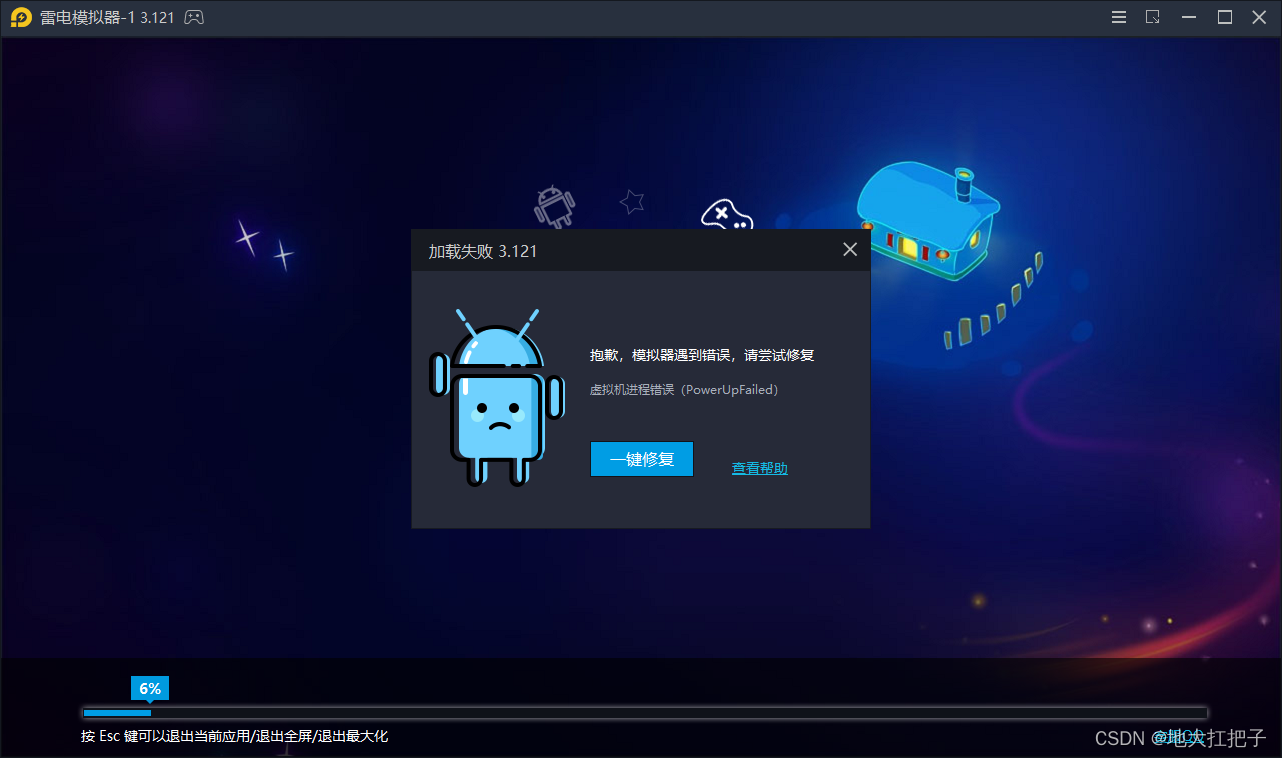Click the gamepad icon beside version number
The width and height of the screenshot is (1282, 758).
click(194, 17)
